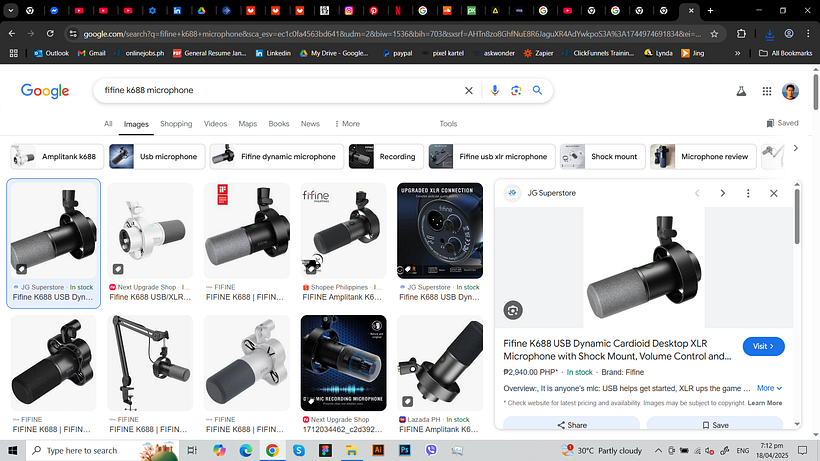The height and width of the screenshot is (461, 820).
Task: Click the search query input field
Action: tap(280, 90)
